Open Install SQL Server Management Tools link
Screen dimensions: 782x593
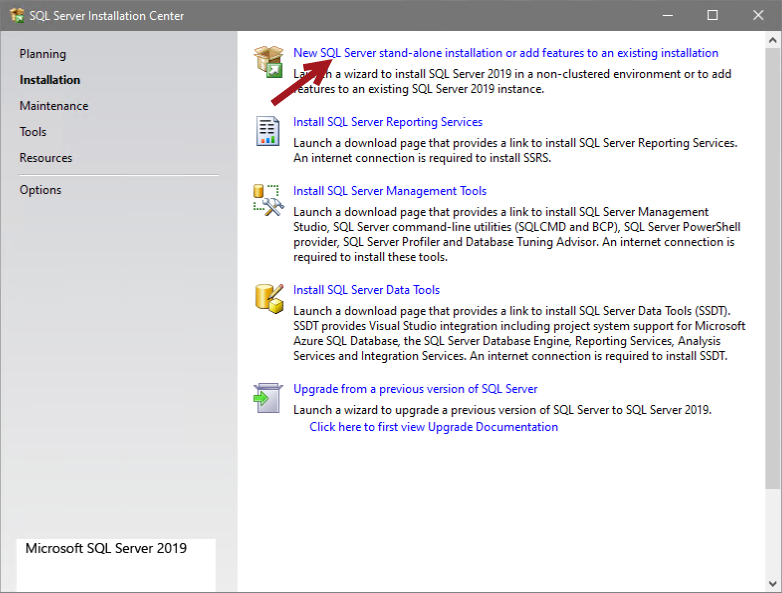(x=390, y=191)
